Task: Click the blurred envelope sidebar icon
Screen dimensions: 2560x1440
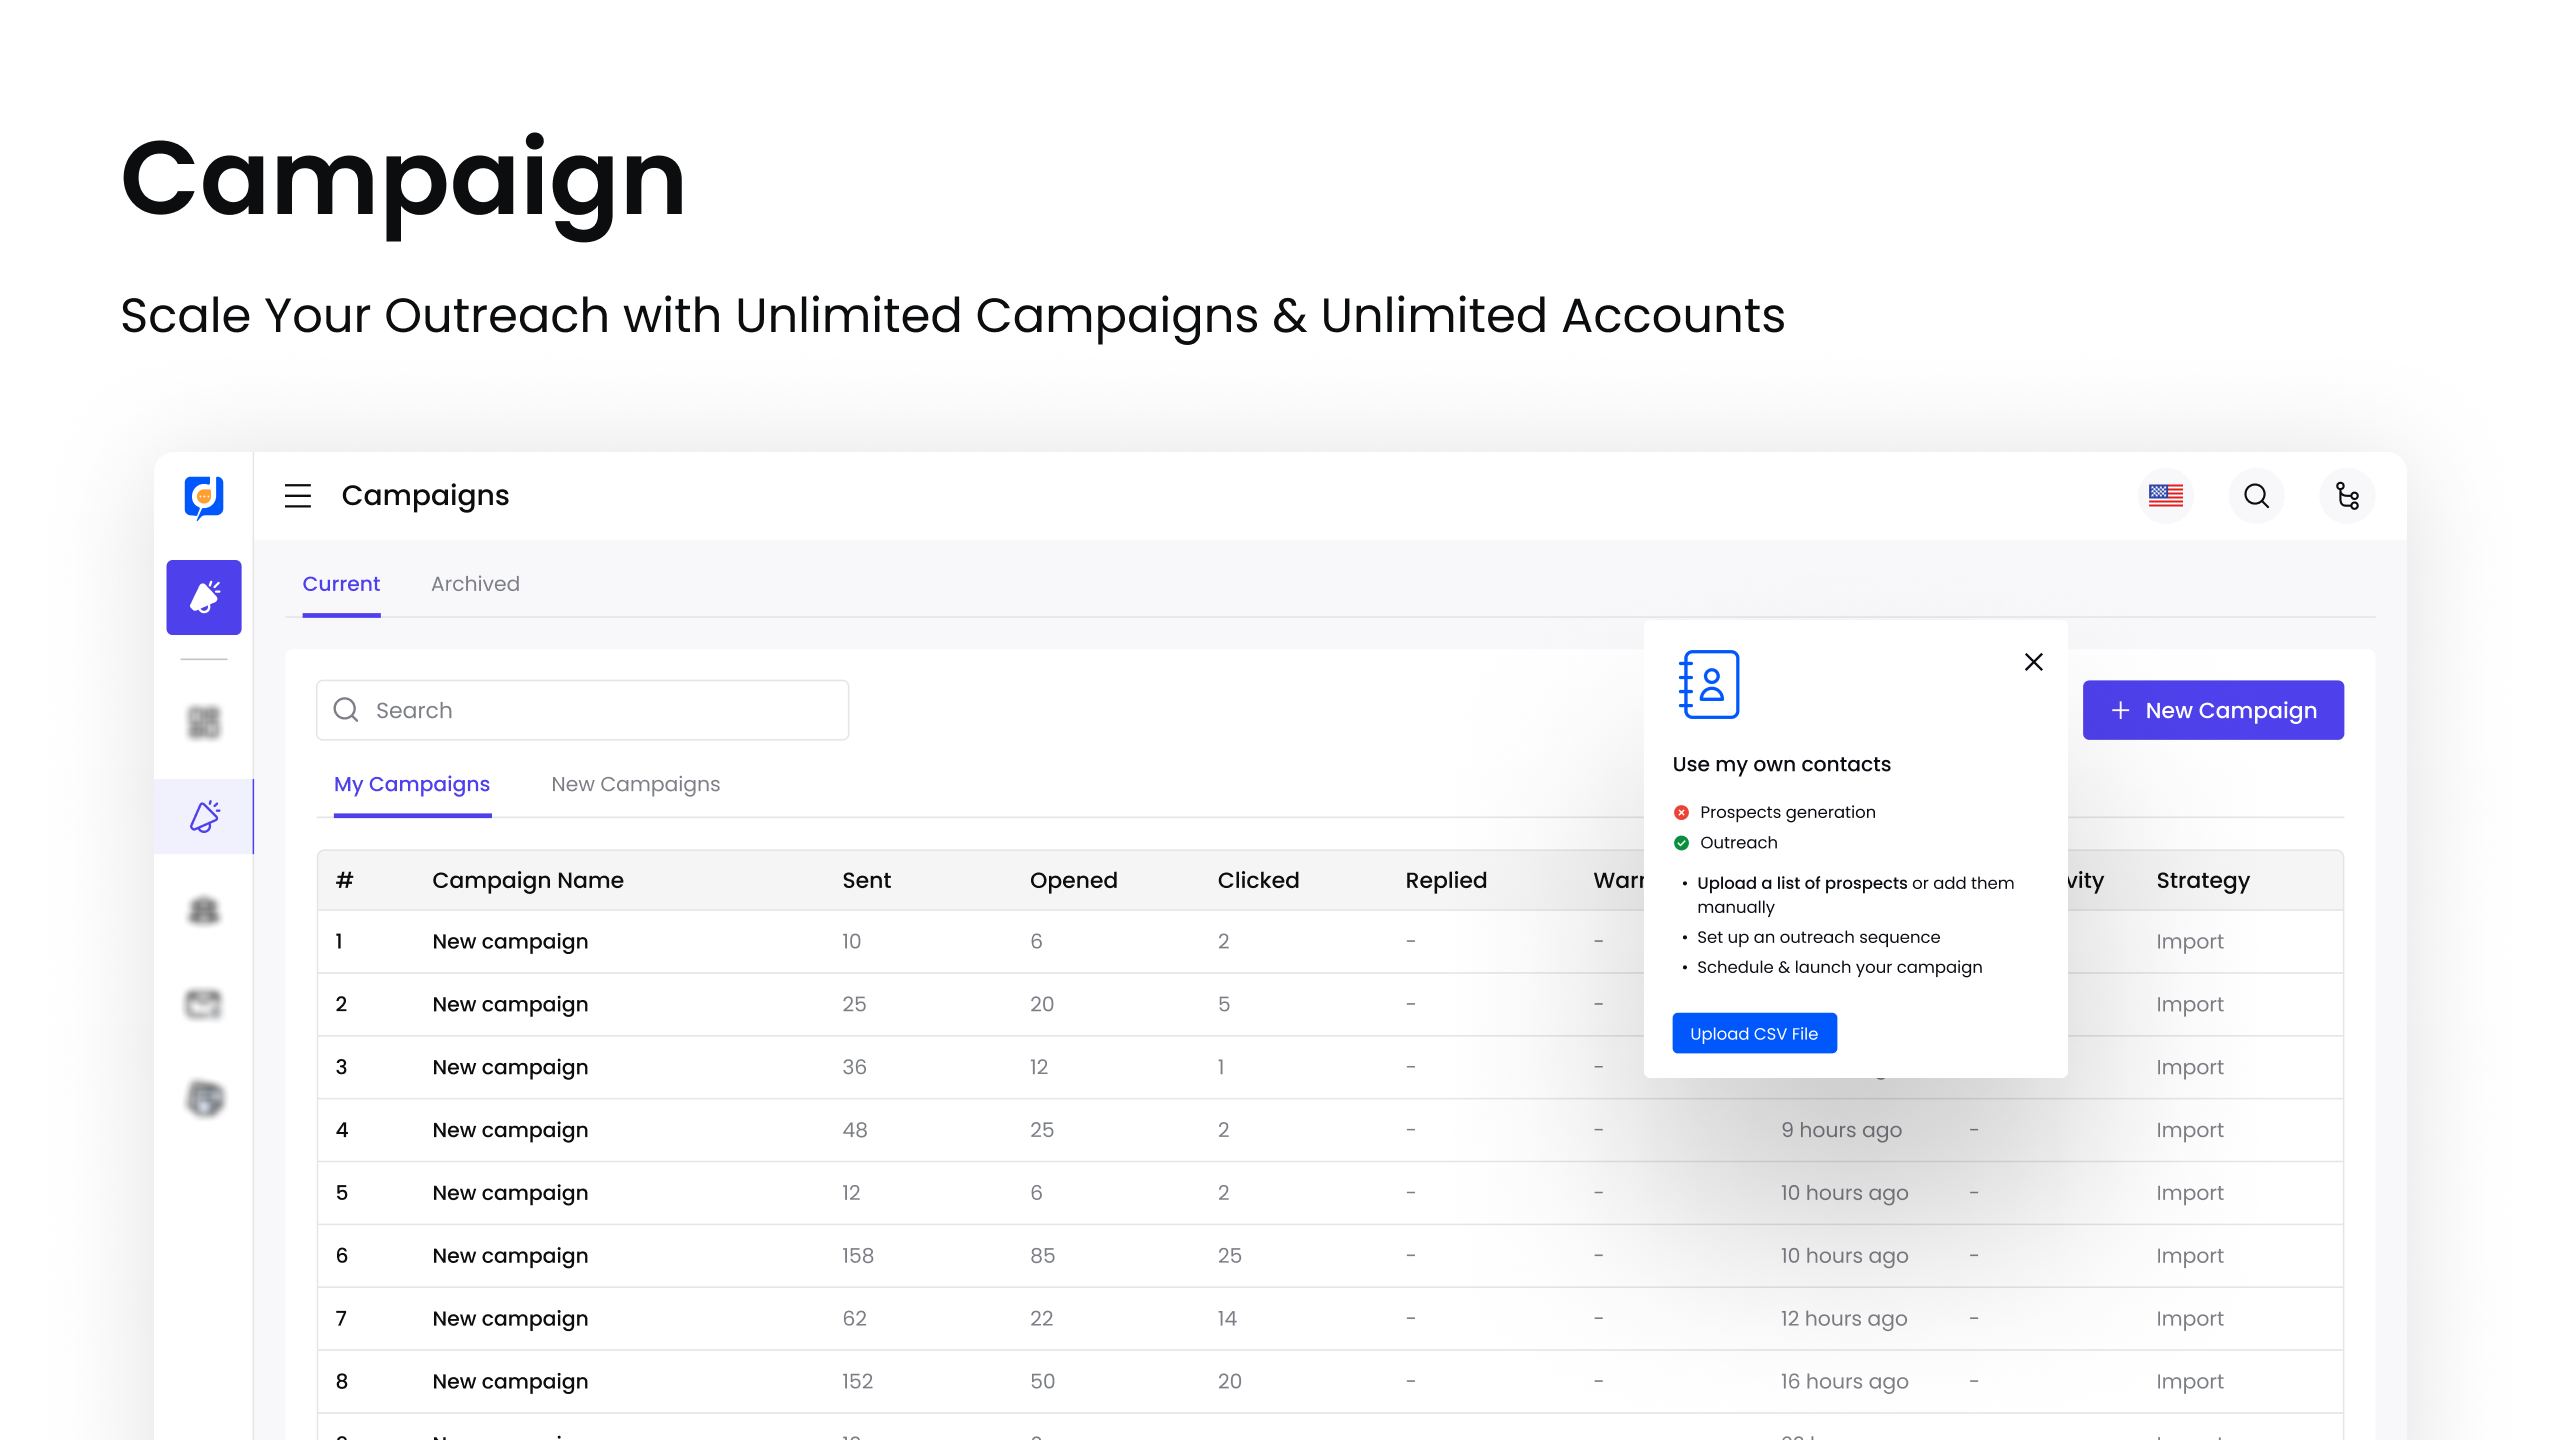Action: (204, 1003)
